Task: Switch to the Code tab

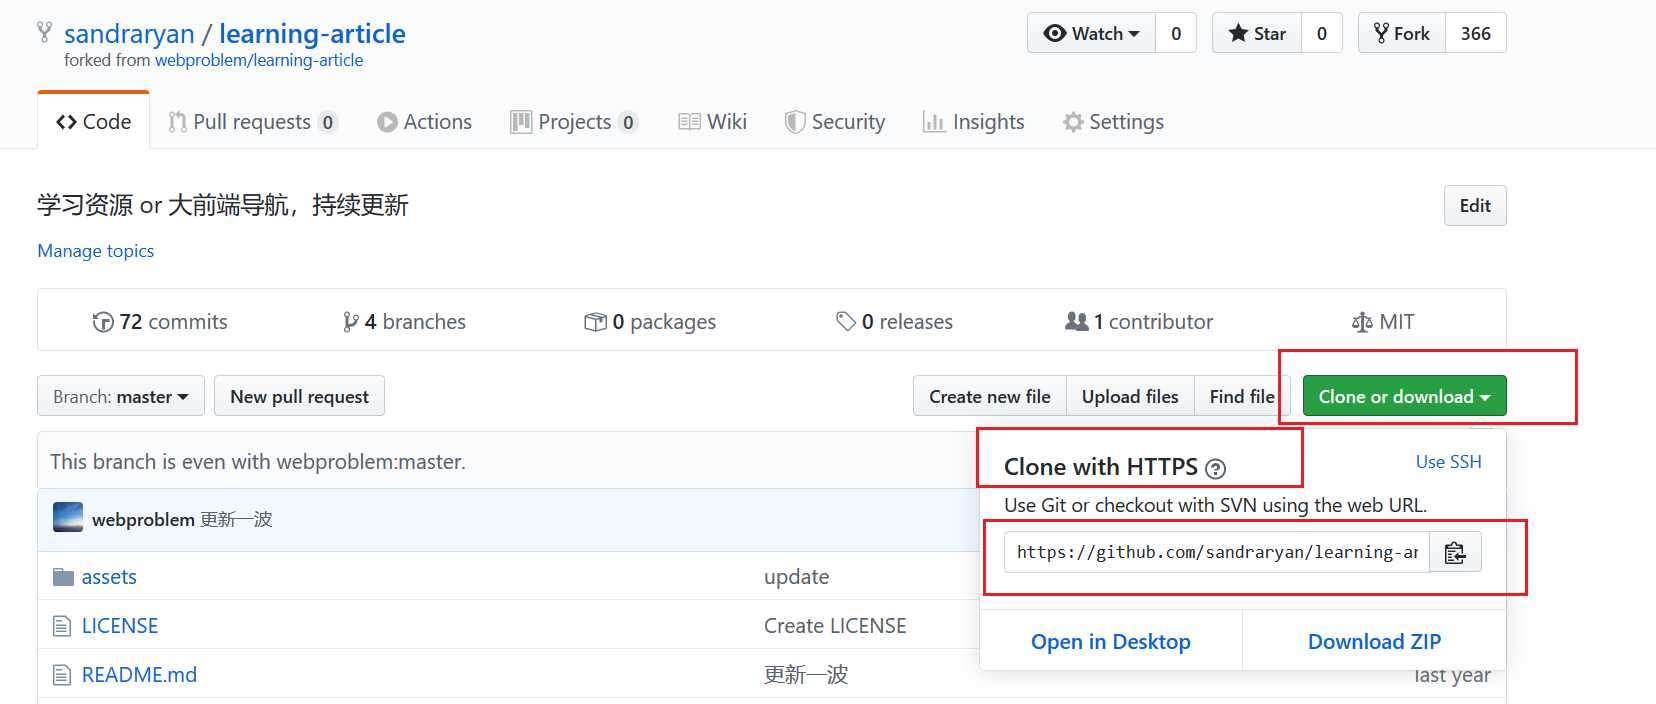Action: [94, 121]
